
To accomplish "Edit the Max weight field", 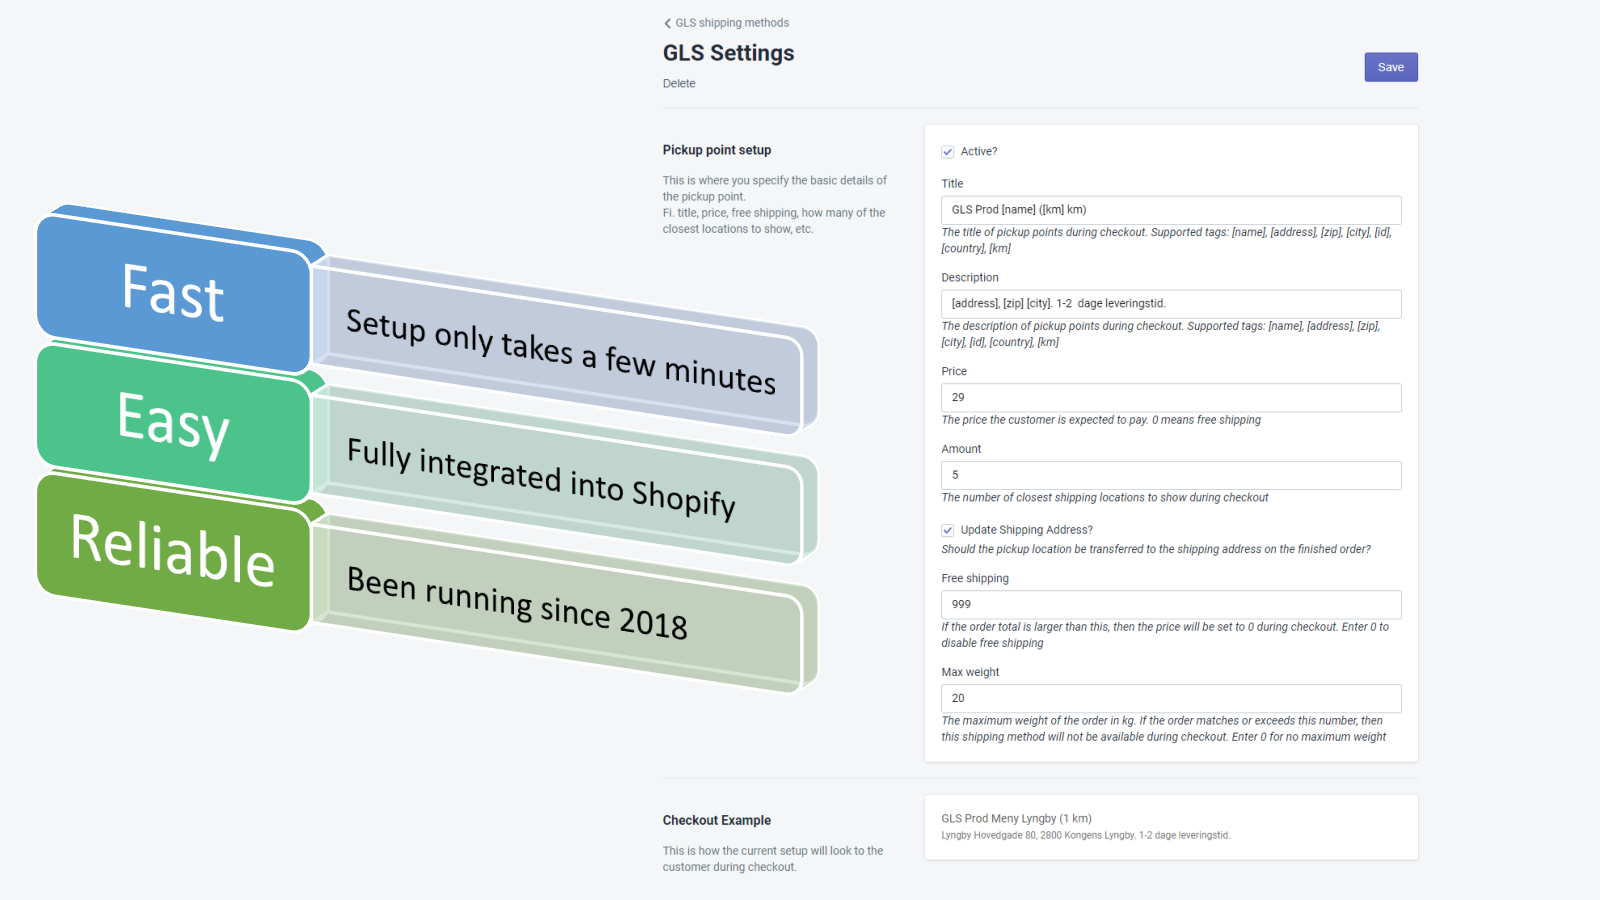I will pyautogui.click(x=1171, y=698).
